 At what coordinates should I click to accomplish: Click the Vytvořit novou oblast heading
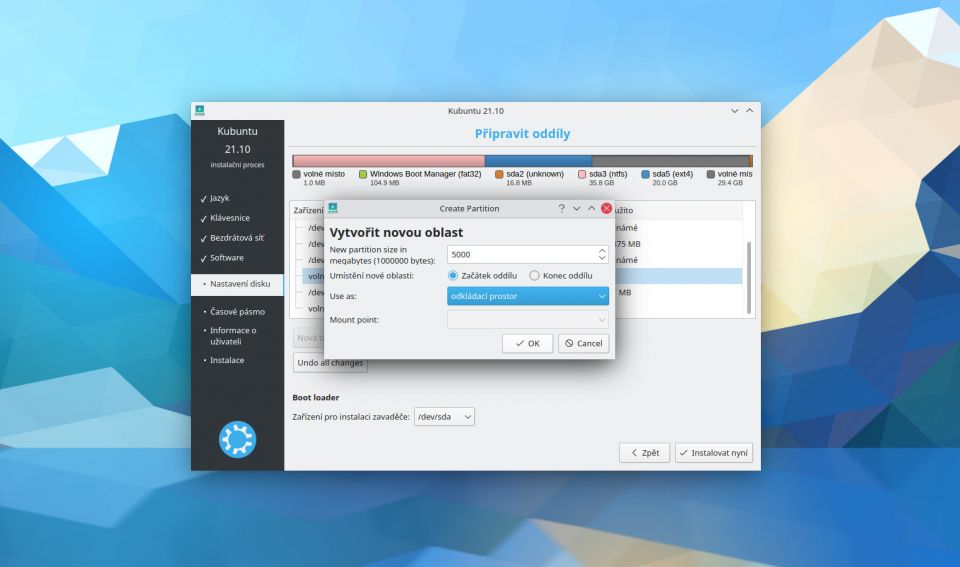pos(396,233)
